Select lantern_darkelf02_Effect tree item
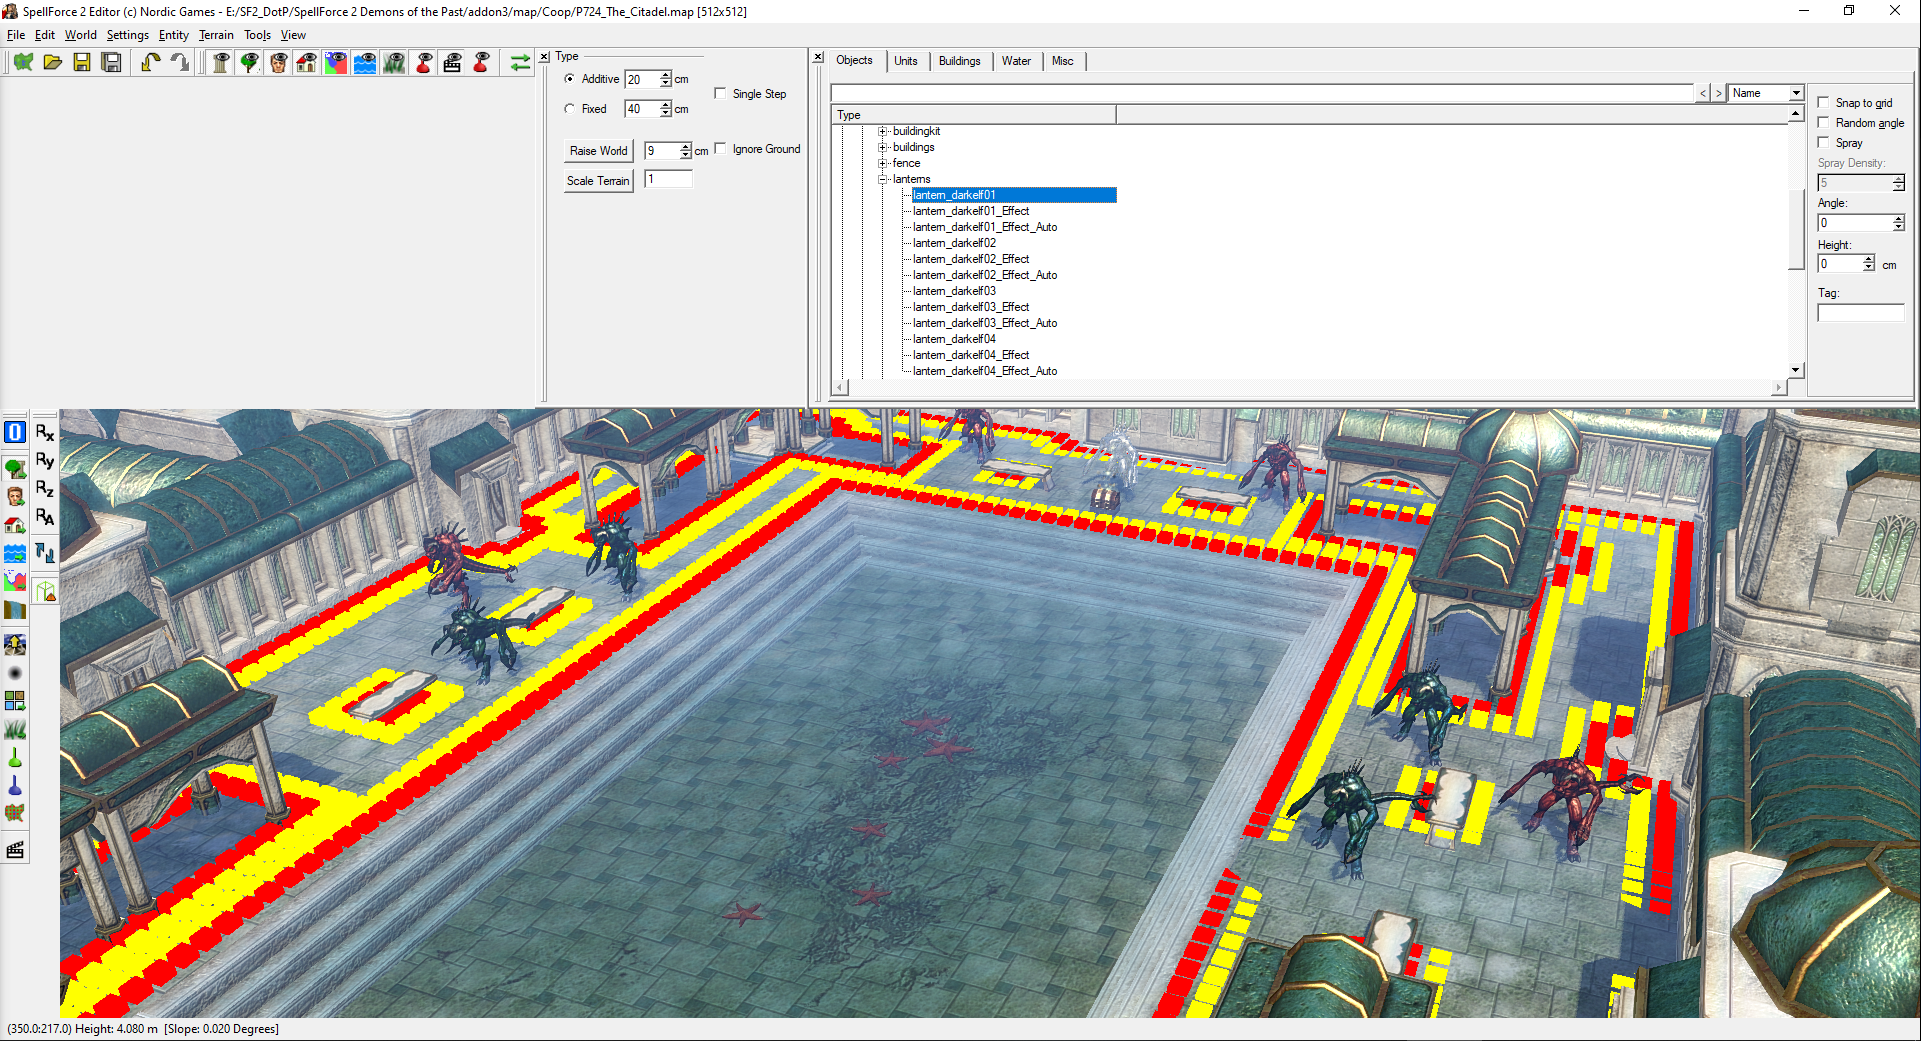This screenshot has width=1921, height=1041. click(x=971, y=259)
